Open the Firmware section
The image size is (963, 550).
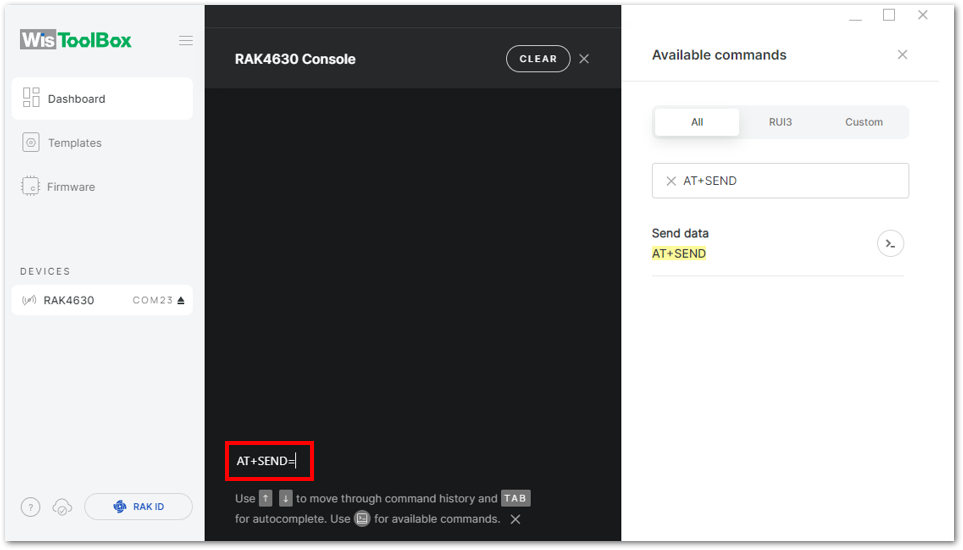pos(58,187)
